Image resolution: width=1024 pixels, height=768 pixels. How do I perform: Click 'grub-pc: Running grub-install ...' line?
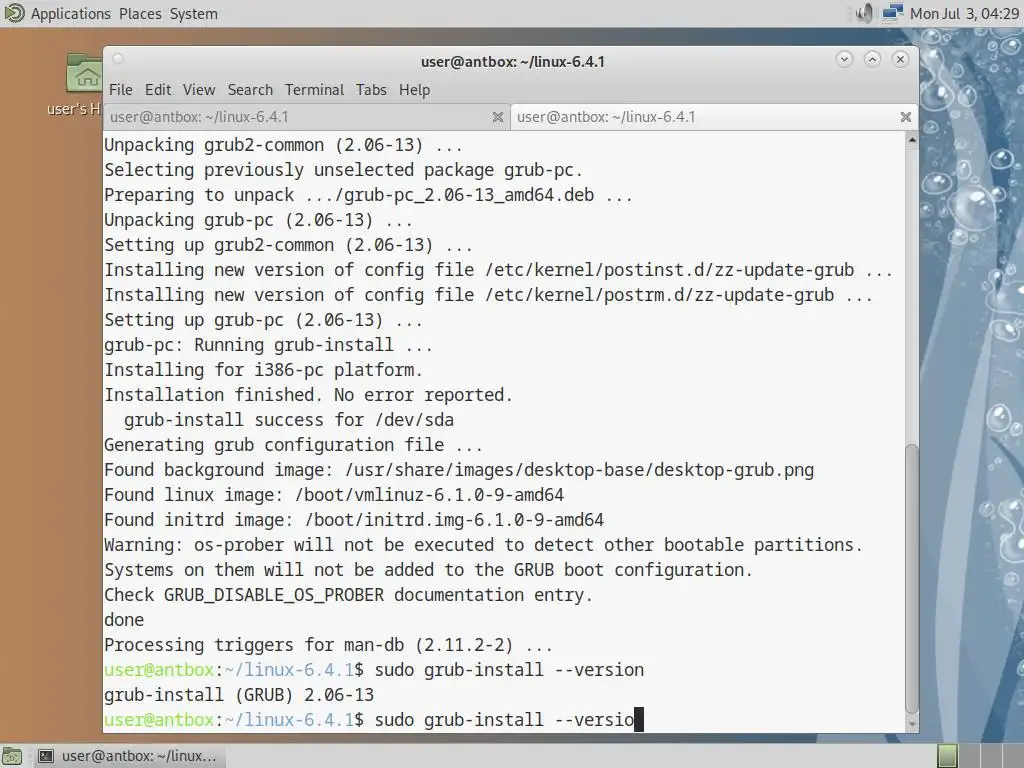(x=268, y=345)
